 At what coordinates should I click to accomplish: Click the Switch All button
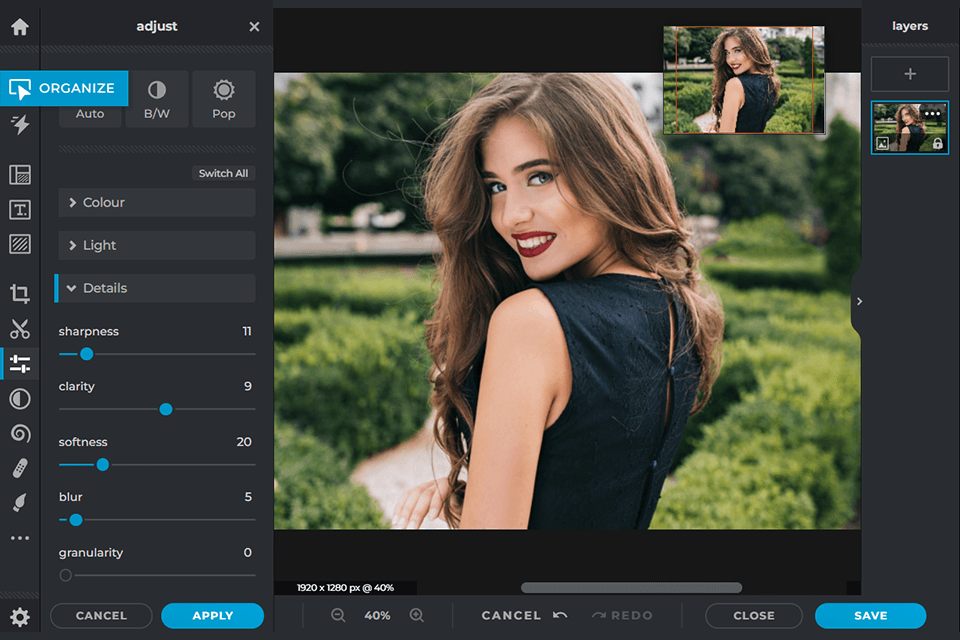(x=223, y=173)
